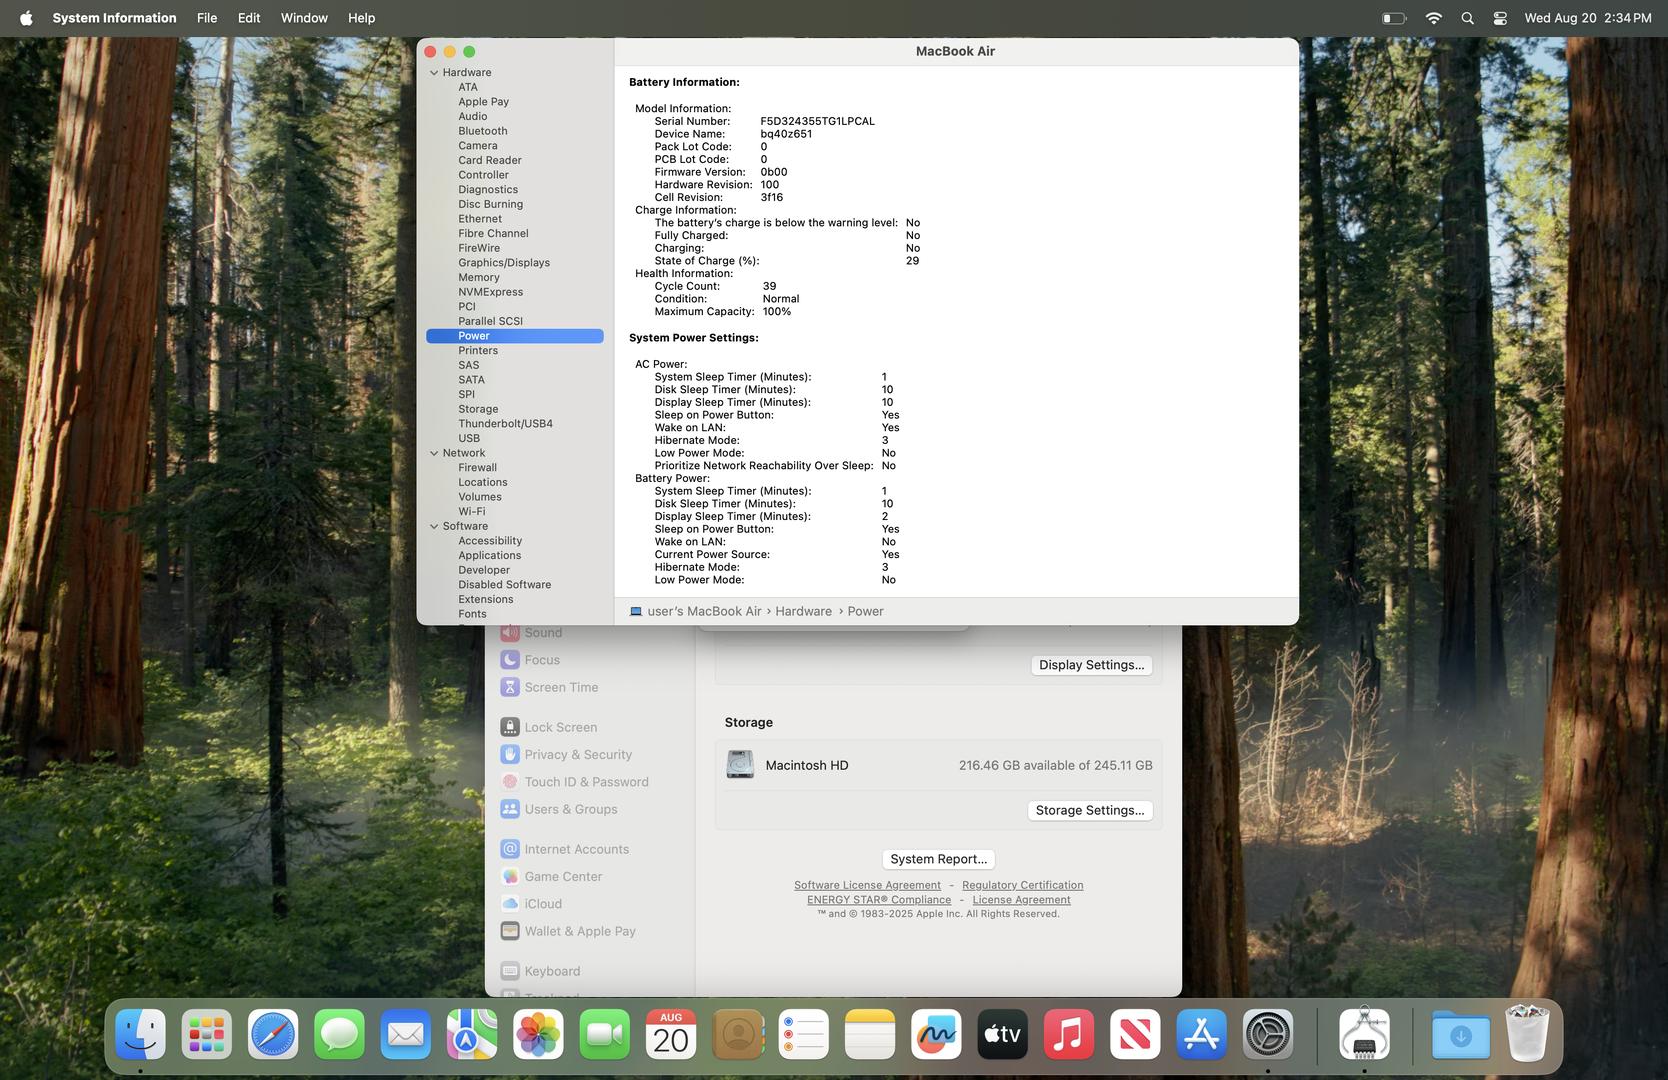Select Firewall under Network
1668x1080 pixels.
[478, 468]
